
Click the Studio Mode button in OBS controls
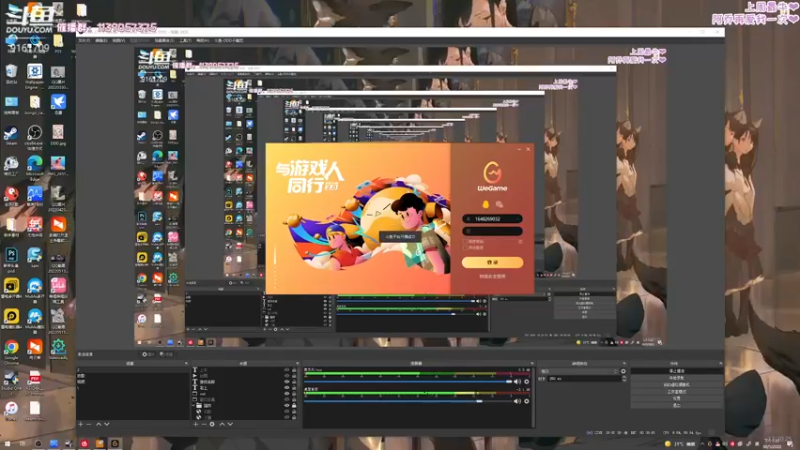pos(677,391)
